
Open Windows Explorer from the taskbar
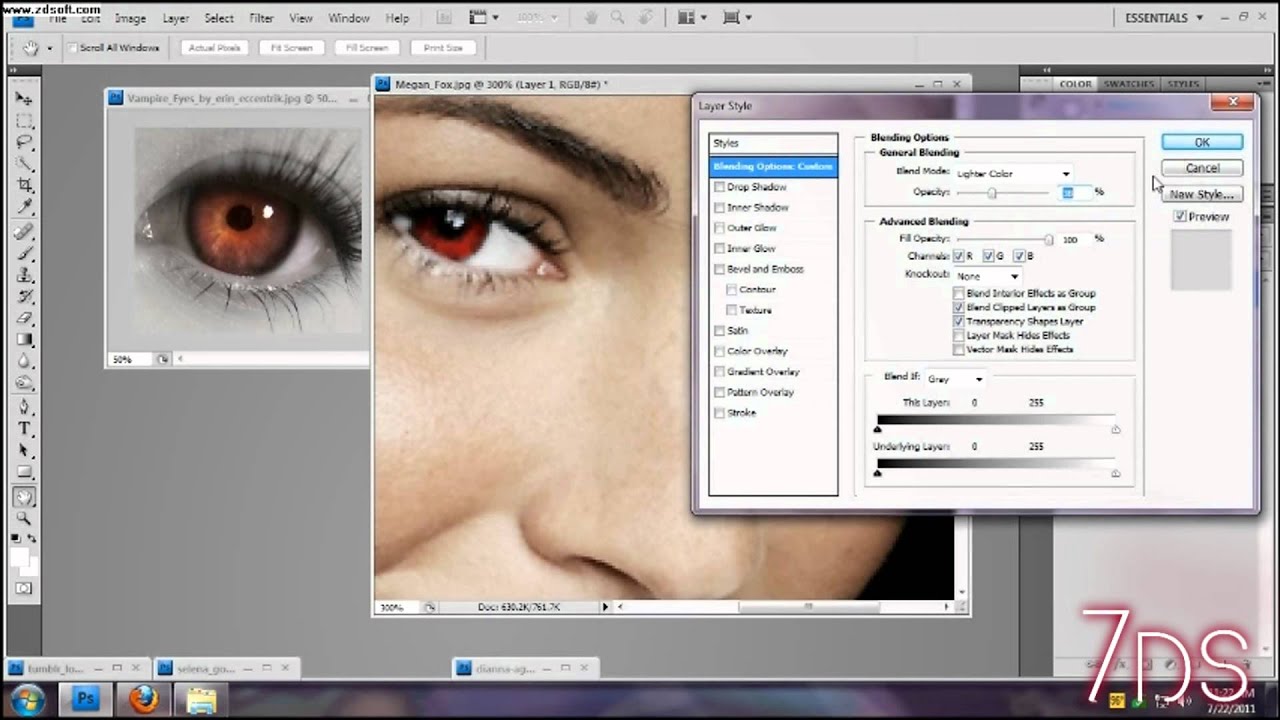(x=201, y=699)
